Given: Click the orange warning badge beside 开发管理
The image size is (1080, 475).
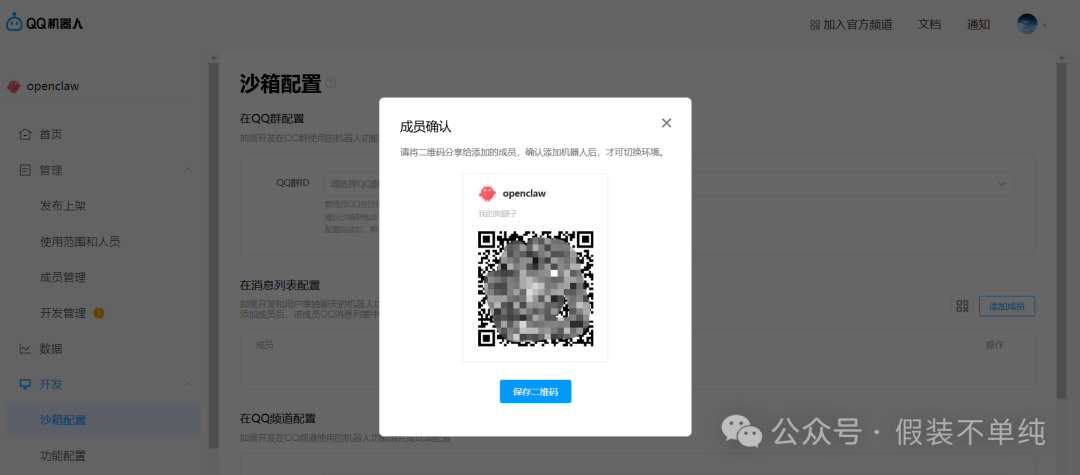Looking at the screenshot, I should (98, 313).
